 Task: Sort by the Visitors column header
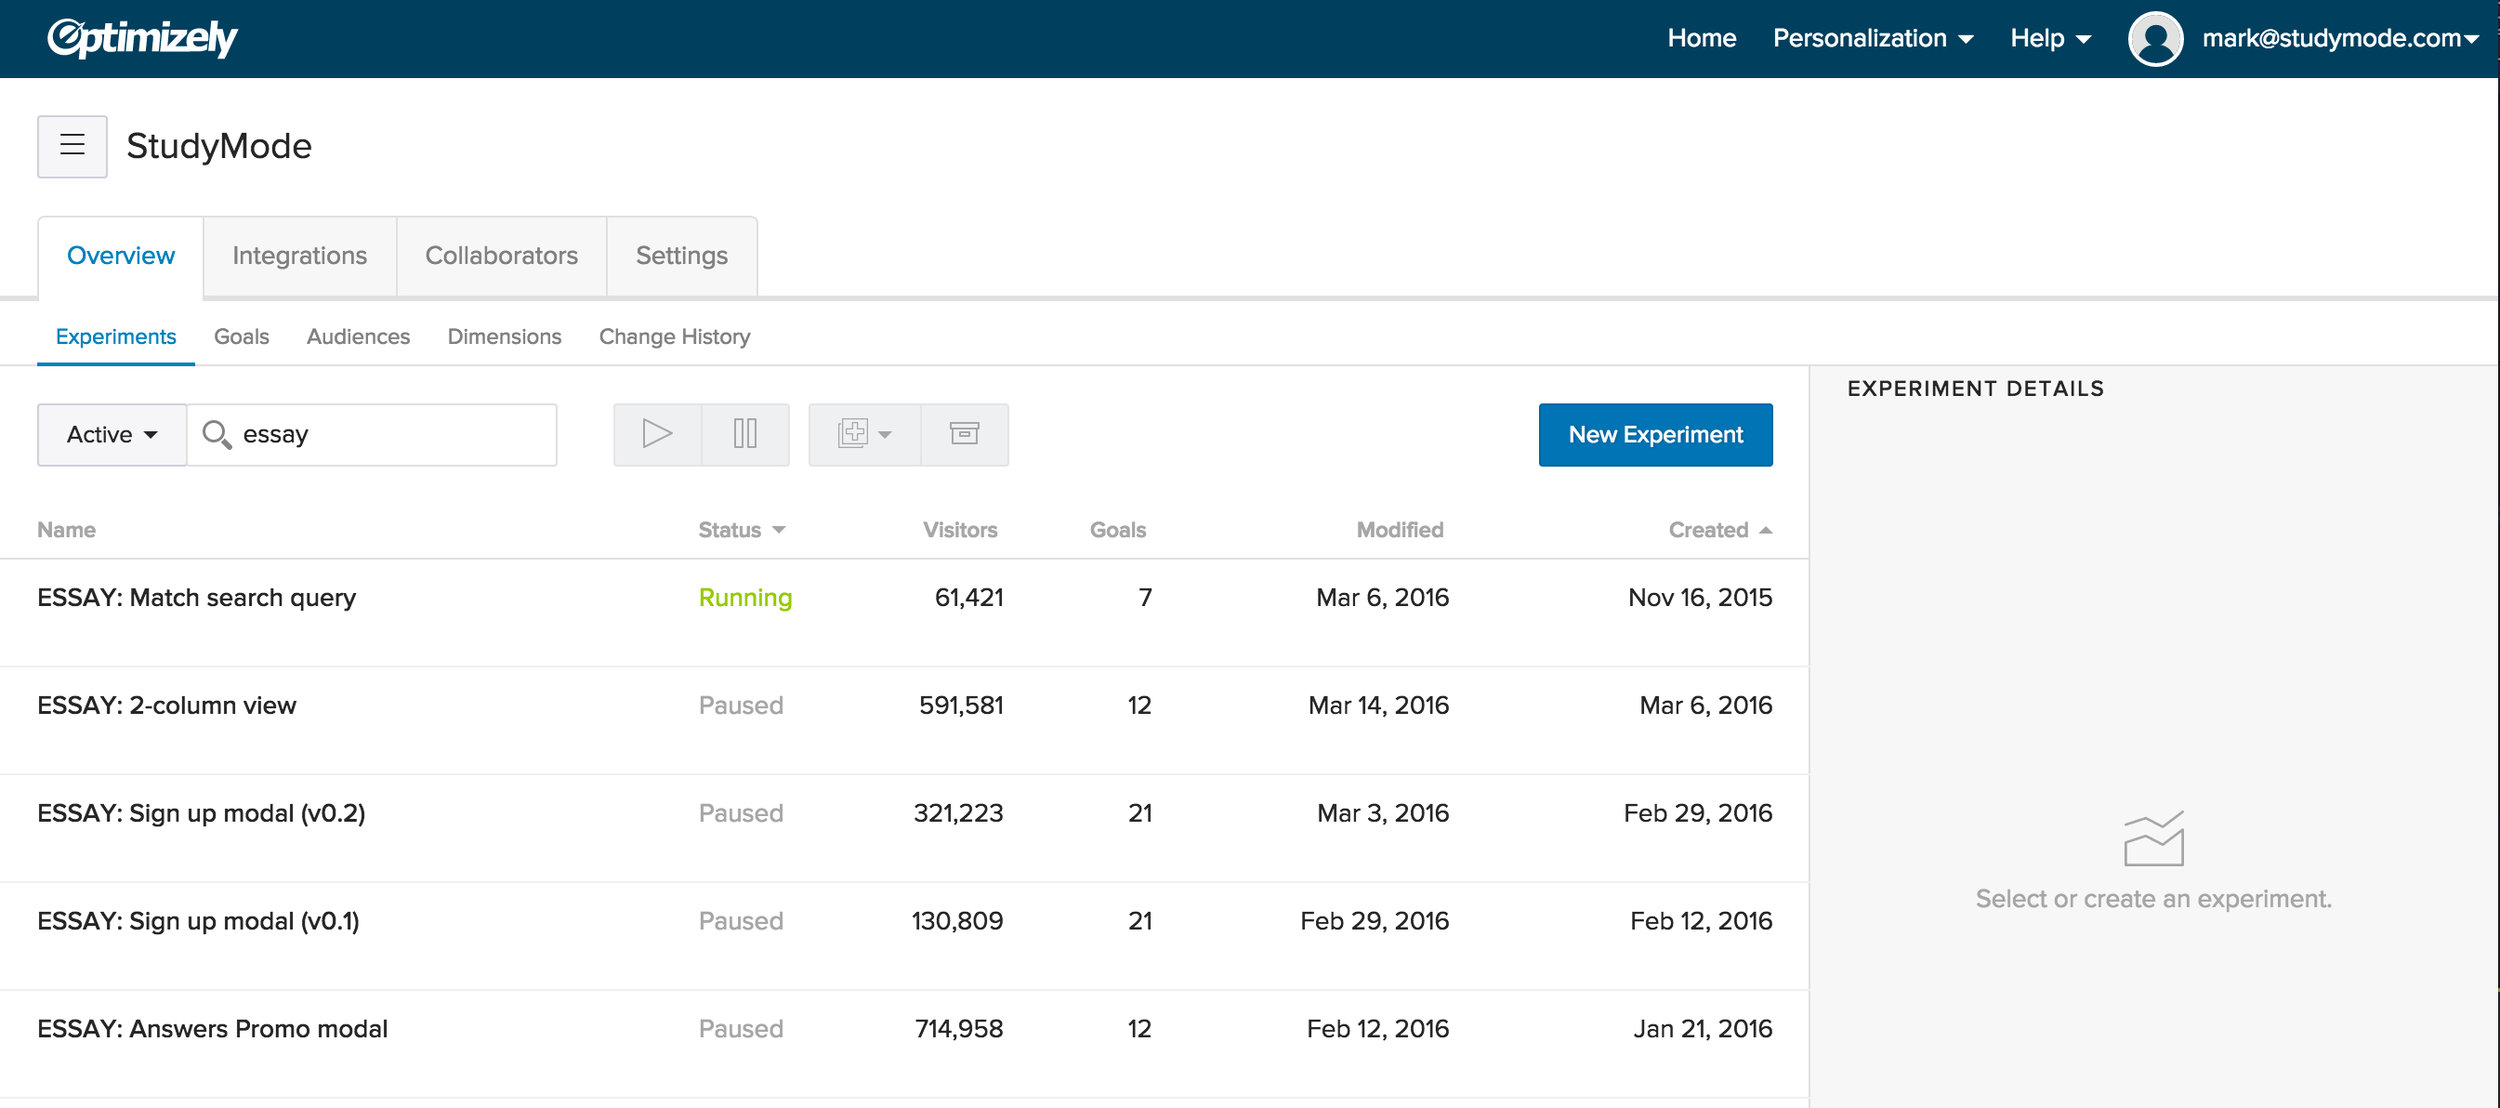tap(960, 530)
